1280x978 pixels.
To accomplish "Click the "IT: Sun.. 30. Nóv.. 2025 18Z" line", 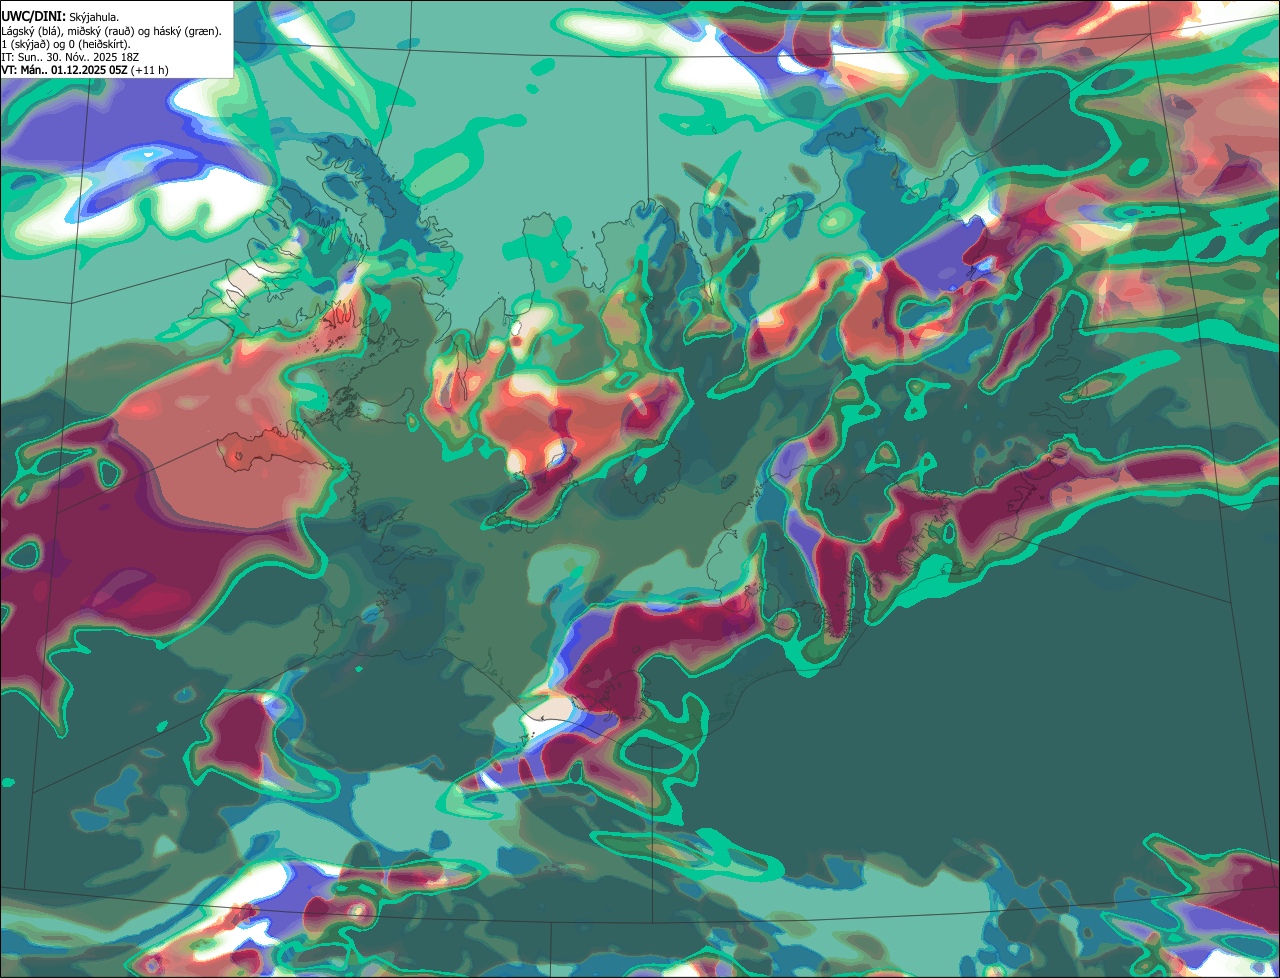I will click(70, 57).
